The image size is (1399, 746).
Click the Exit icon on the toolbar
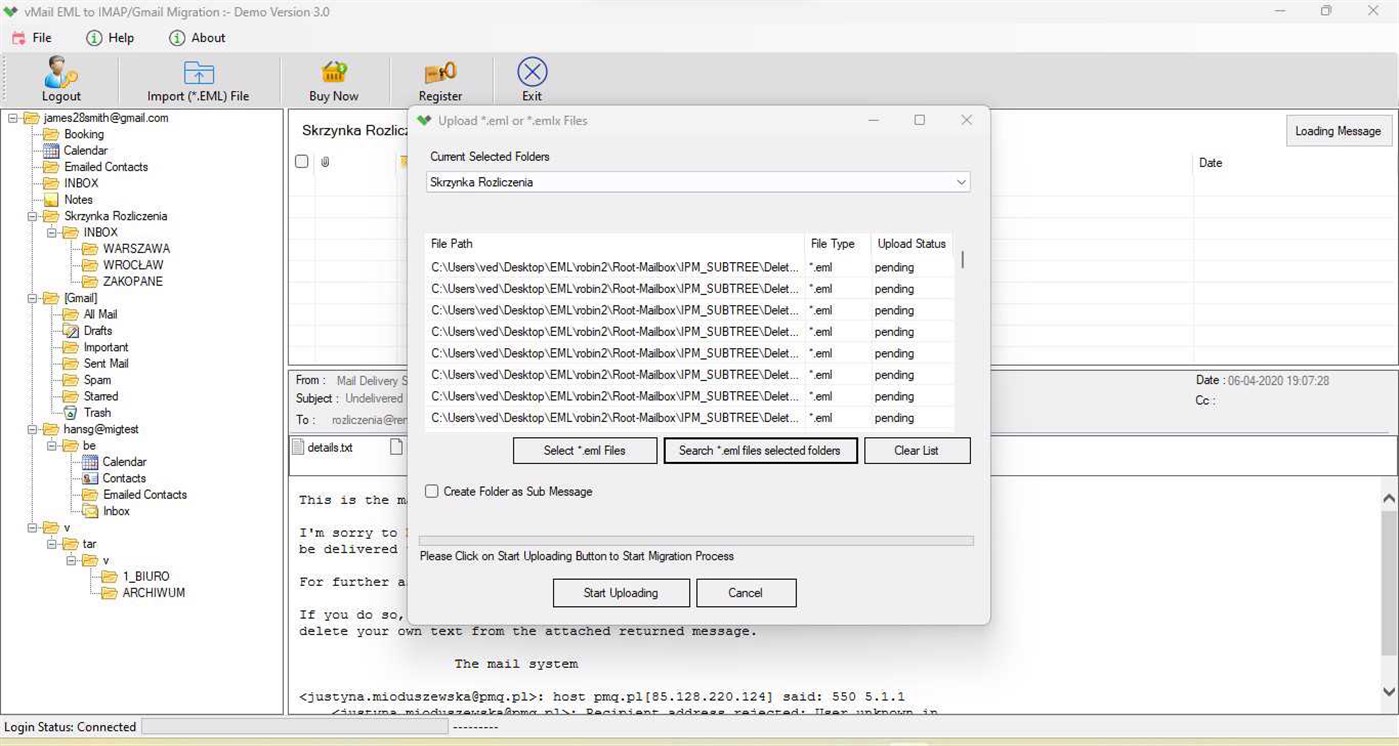531,71
